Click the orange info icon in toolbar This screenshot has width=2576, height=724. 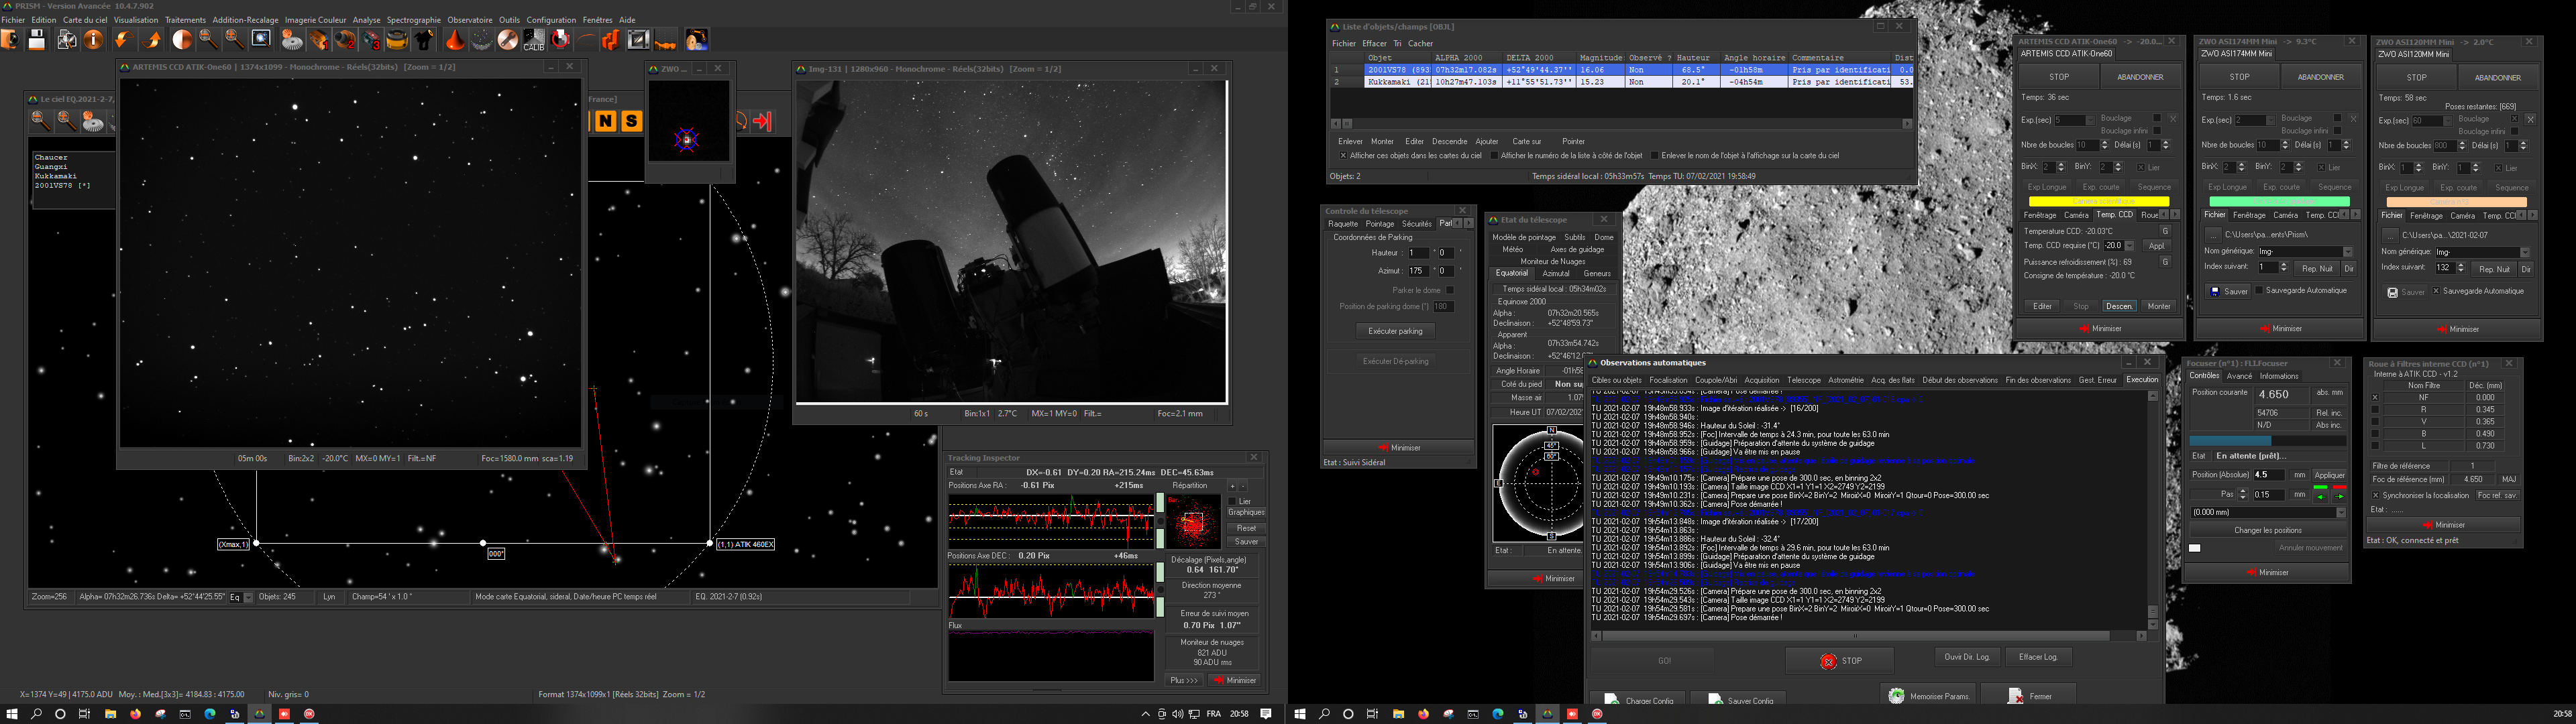point(93,40)
